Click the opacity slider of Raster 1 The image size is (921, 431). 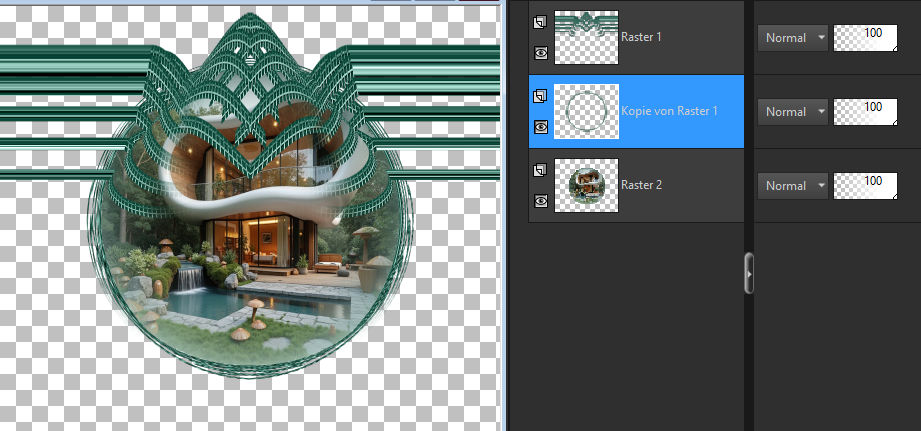(865, 38)
